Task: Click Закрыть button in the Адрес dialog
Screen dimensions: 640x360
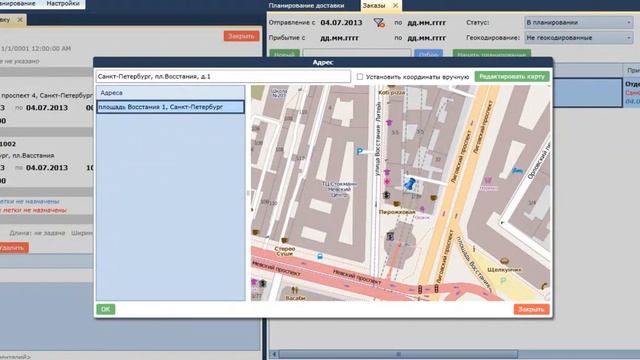Action: (x=531, y=309)
